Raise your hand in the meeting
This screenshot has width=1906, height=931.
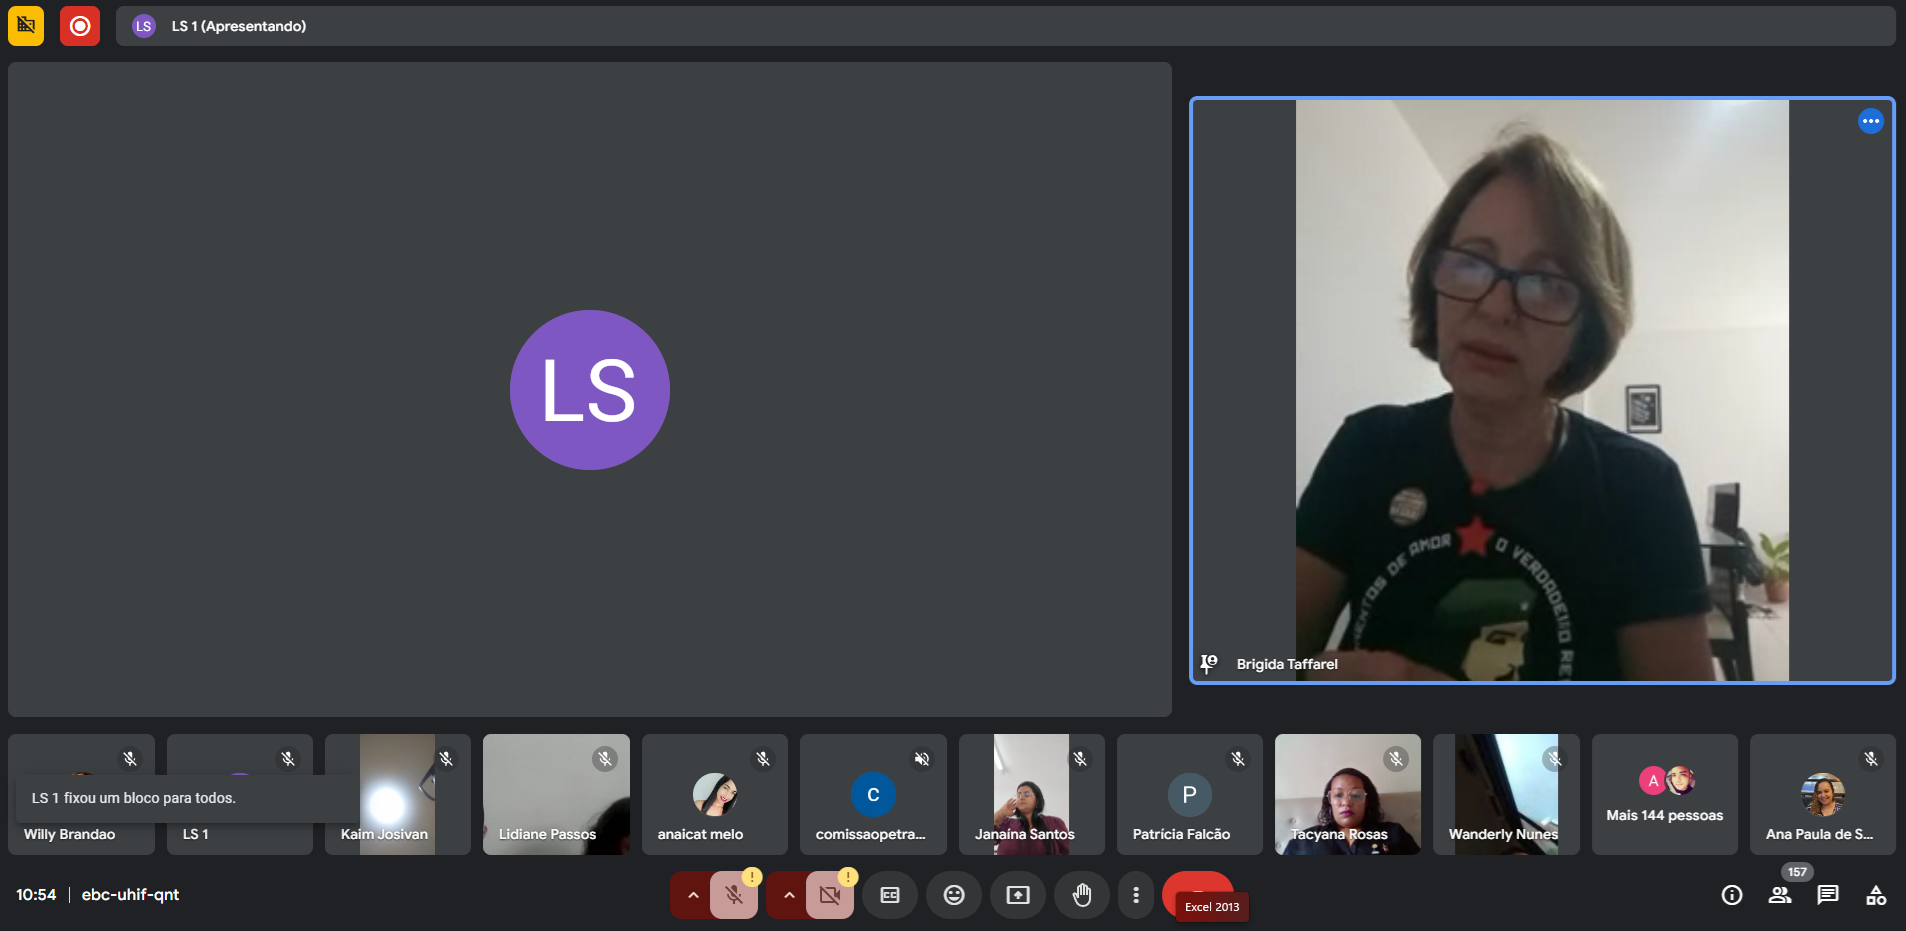[1082, 895]
